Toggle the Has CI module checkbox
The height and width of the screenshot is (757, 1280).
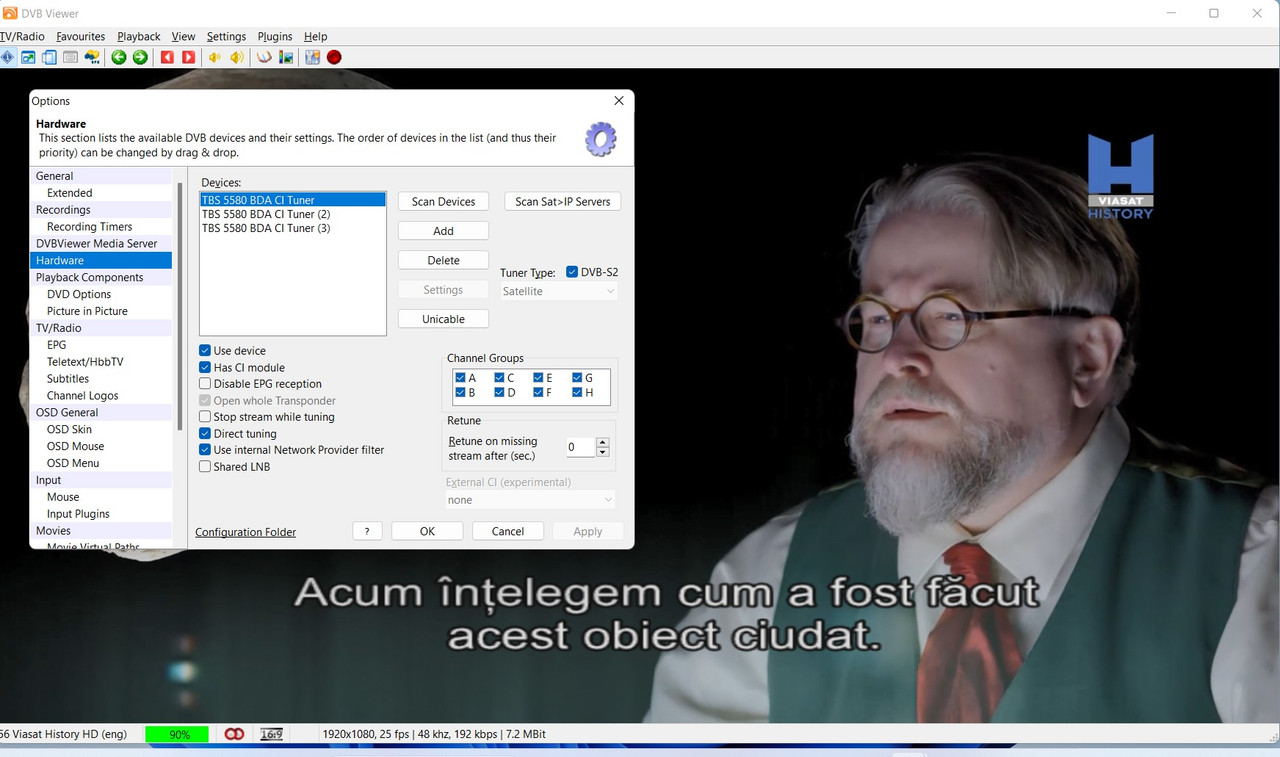pyautogui.click(x=205, y=367)
